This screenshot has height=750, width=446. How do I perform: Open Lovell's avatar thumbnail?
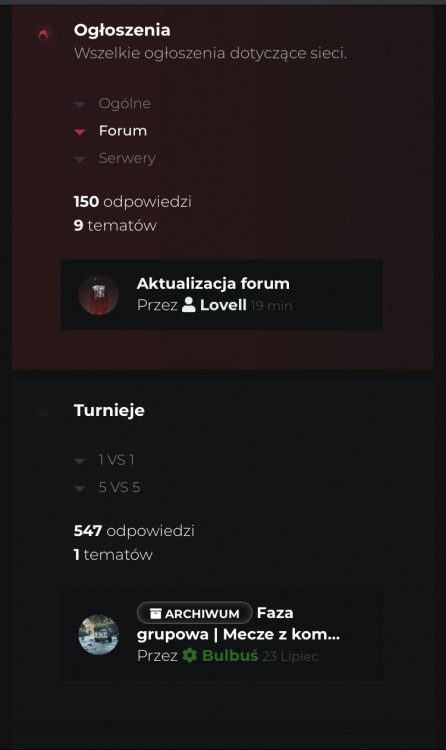[99, 295]
